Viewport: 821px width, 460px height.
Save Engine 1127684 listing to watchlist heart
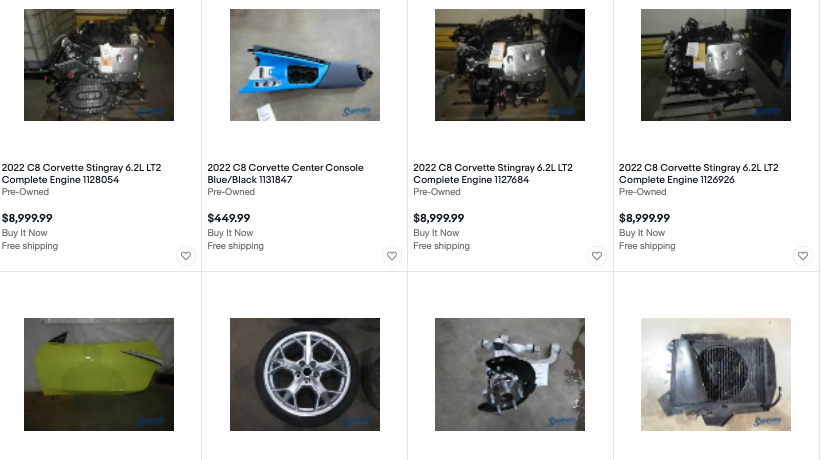point(597,256)
